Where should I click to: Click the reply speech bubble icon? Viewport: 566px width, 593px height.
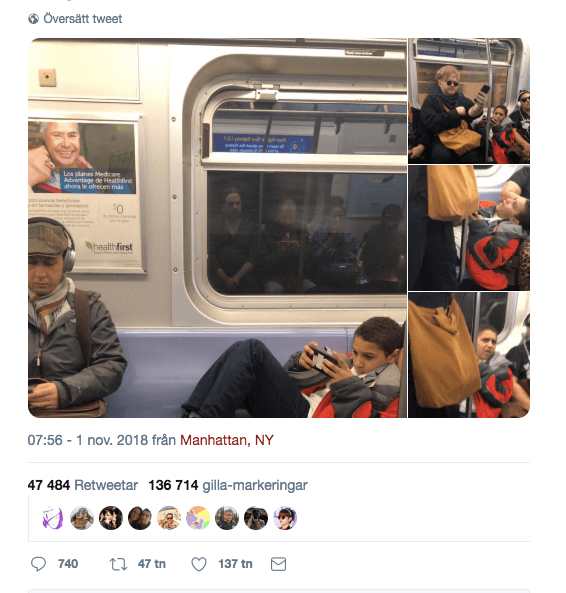(38, 564)
